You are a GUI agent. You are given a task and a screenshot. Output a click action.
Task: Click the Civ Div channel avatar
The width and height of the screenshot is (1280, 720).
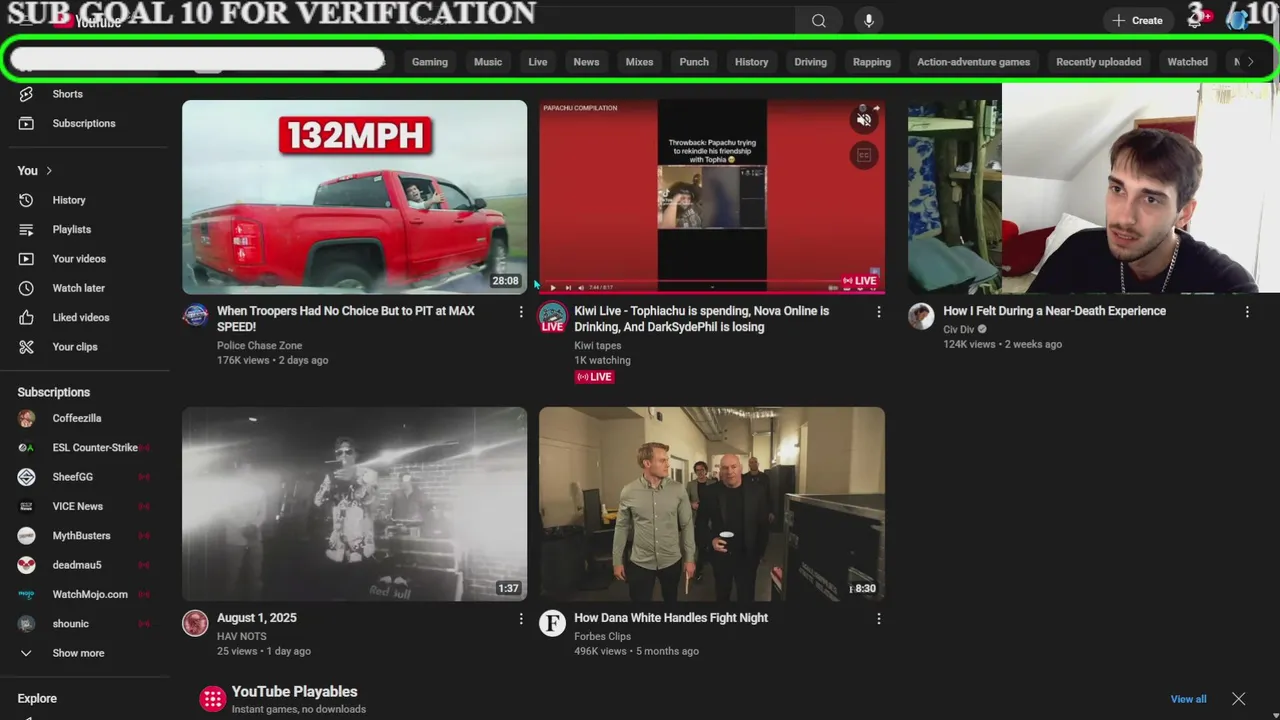[x=921, y=316]
